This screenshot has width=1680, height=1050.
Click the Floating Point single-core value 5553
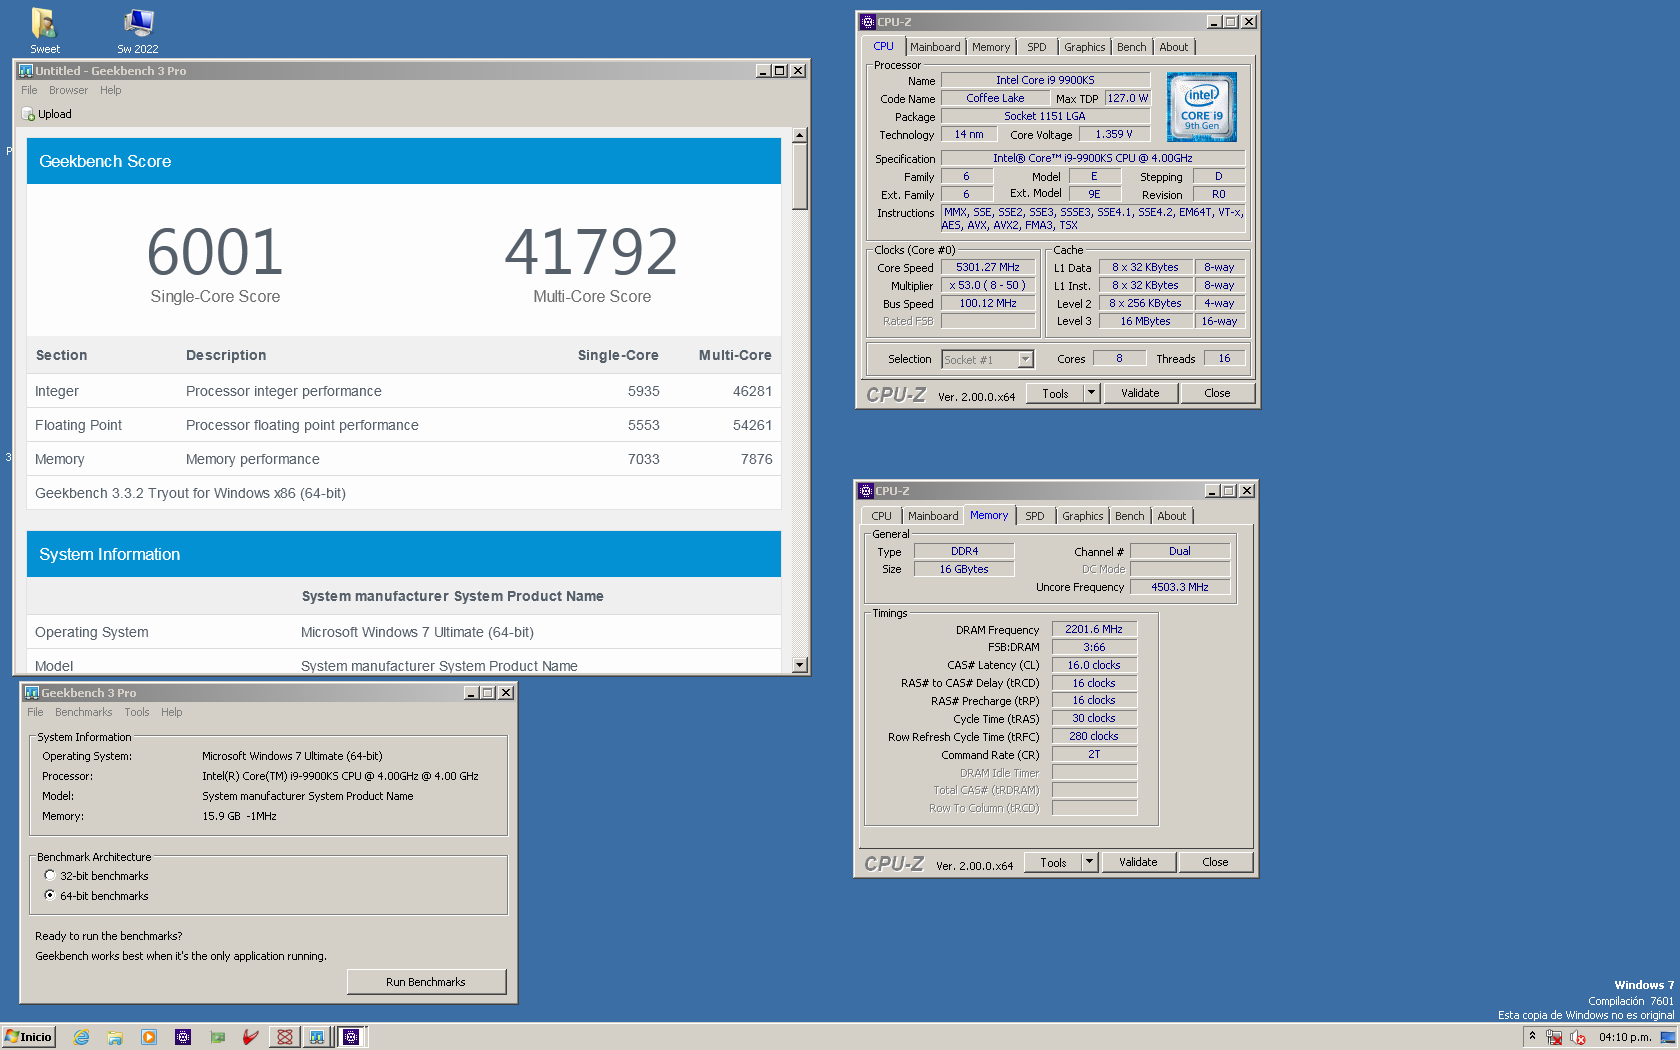click(644, 425)
